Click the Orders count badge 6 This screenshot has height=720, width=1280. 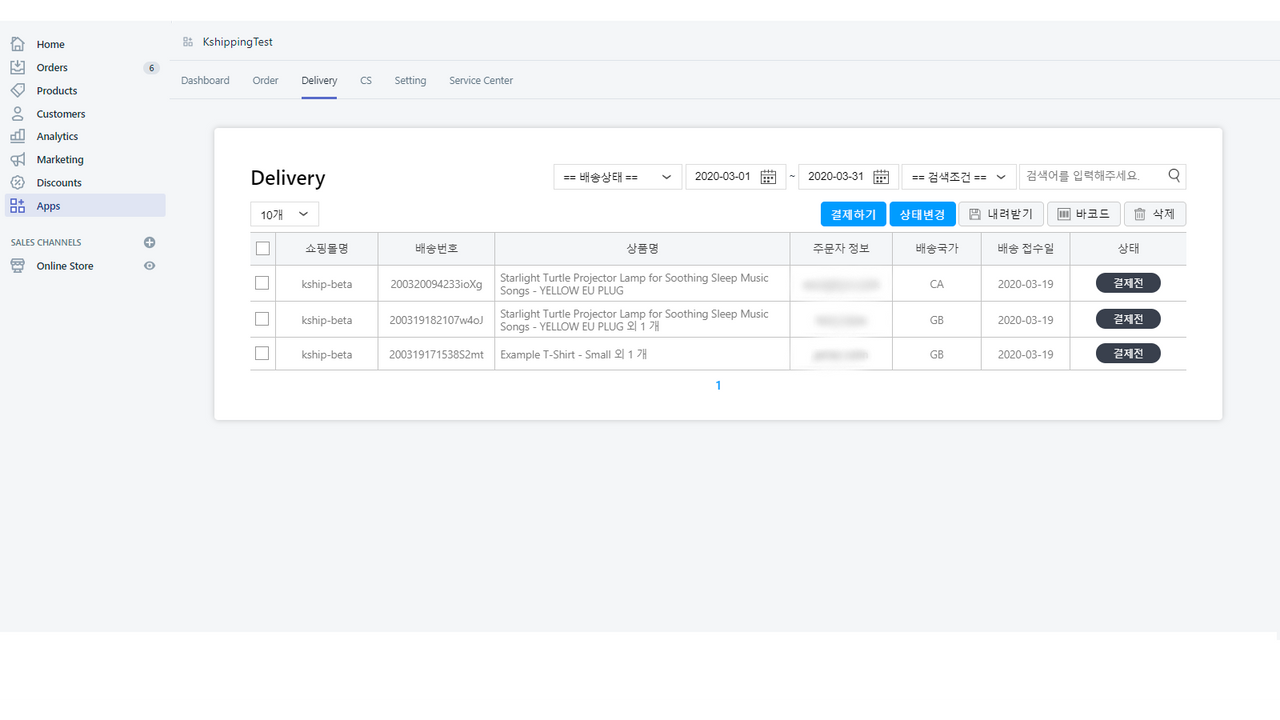pos(151,68)
